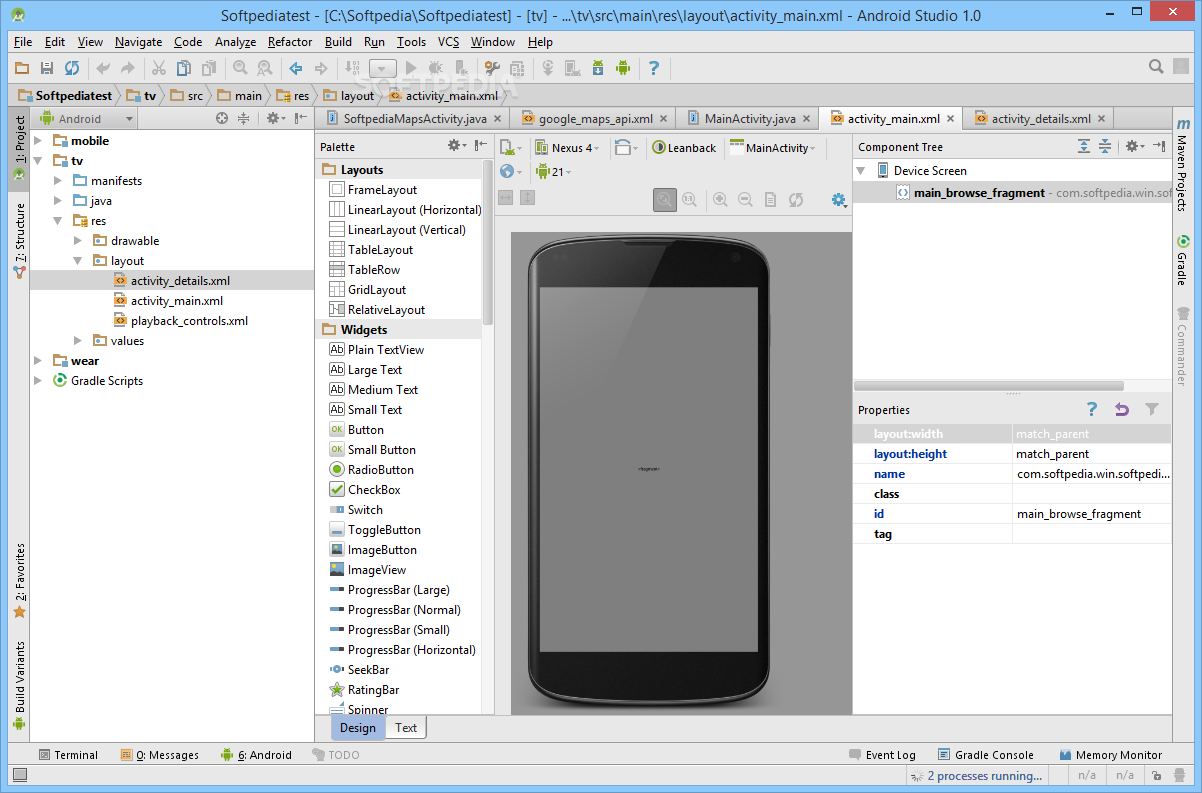Image resolution: width=1202 pixels, height=793 pixels.
Task: Click the Properties filter funnel icon
Action: [1152, 409]
